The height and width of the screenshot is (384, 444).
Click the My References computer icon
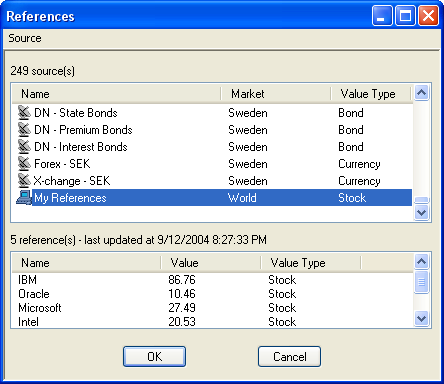pos(24,197)
